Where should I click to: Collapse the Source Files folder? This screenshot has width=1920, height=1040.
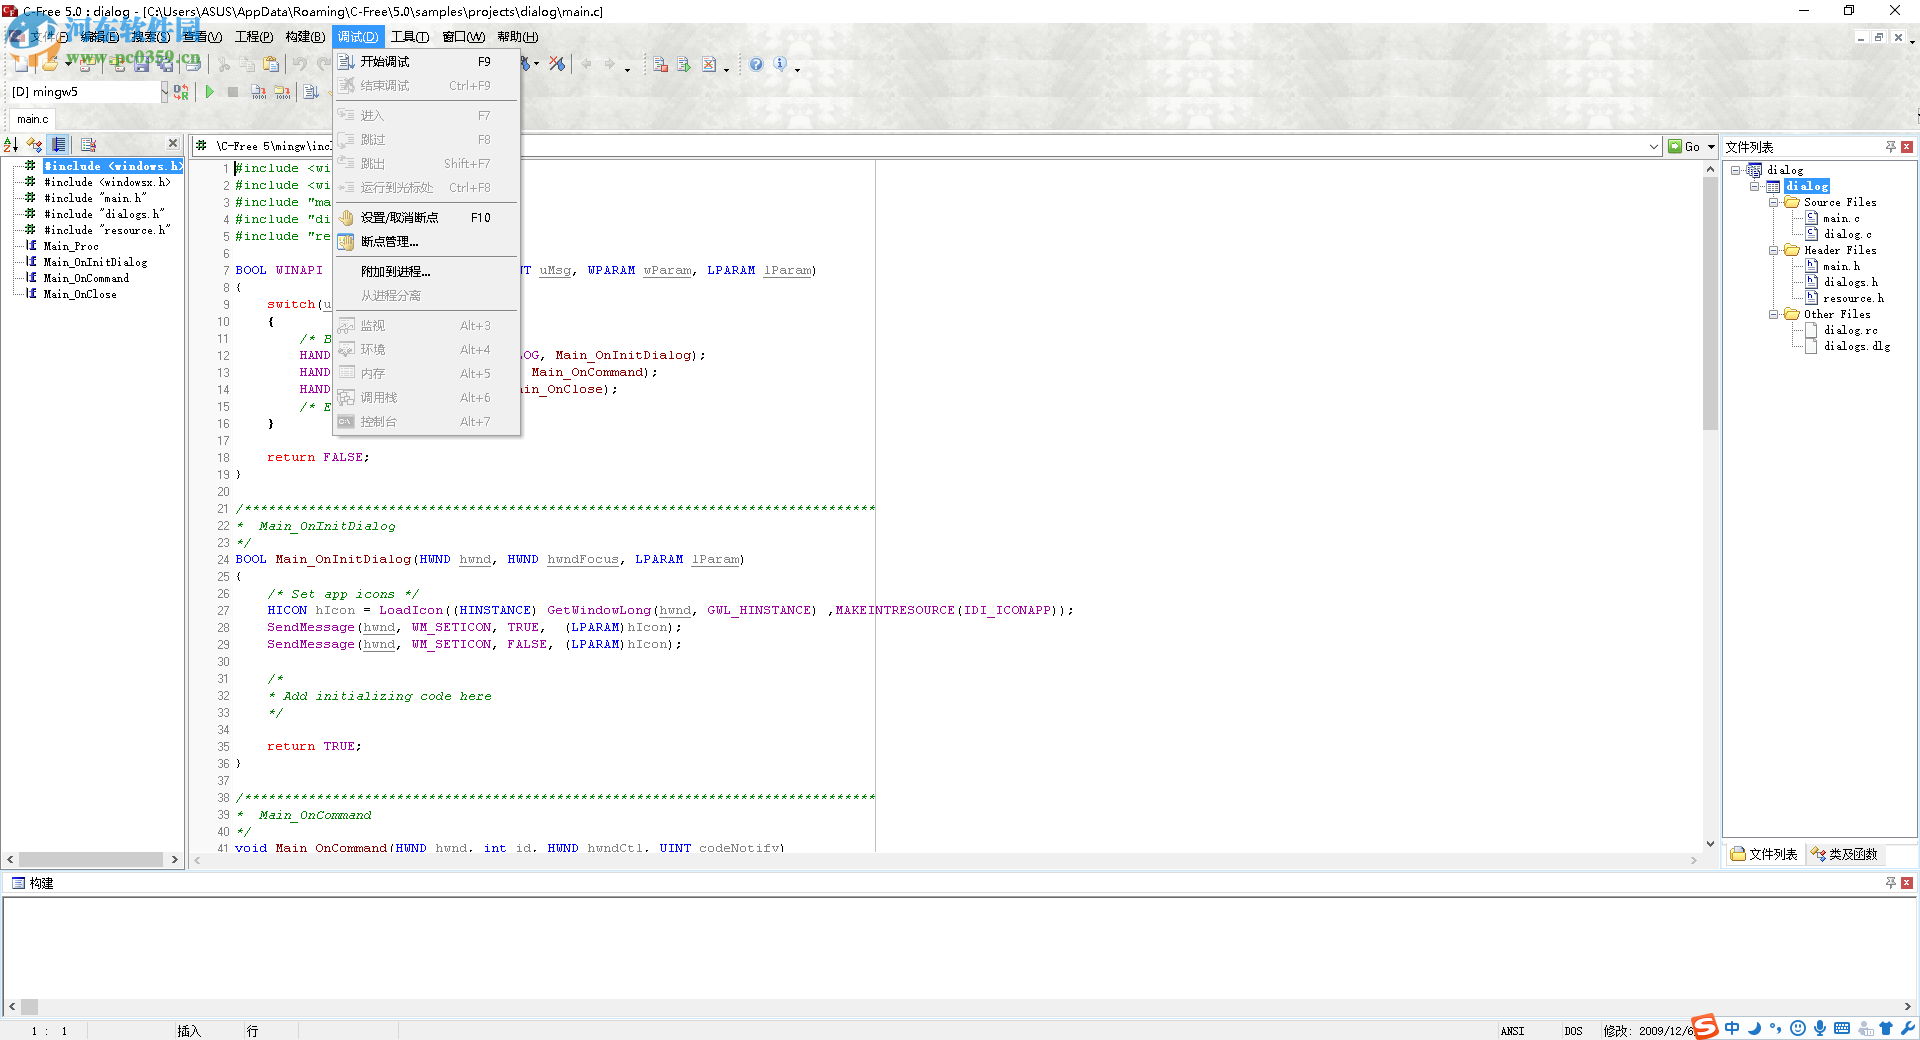point(1773,203)
